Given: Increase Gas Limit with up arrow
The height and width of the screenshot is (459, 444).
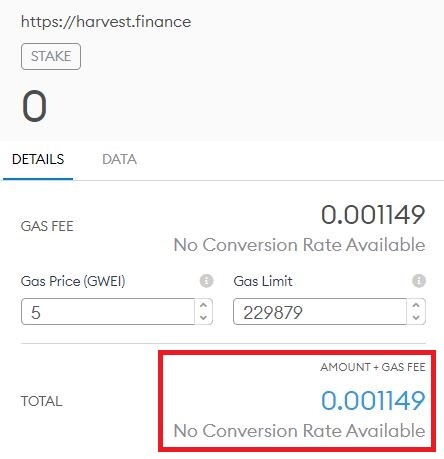Looking at the screenshot, I should pos(416,305).
